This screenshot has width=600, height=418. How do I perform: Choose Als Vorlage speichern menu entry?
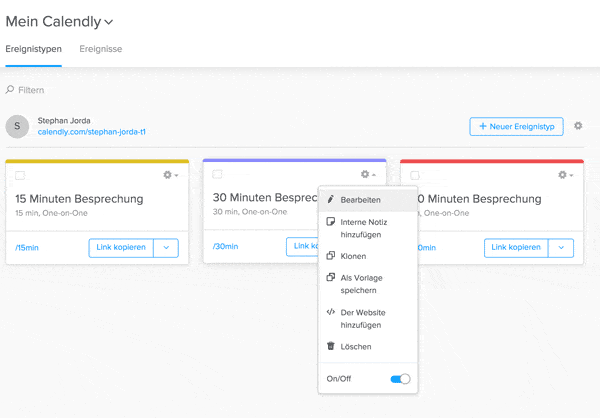pyautogui.click(x=368, y=284)
